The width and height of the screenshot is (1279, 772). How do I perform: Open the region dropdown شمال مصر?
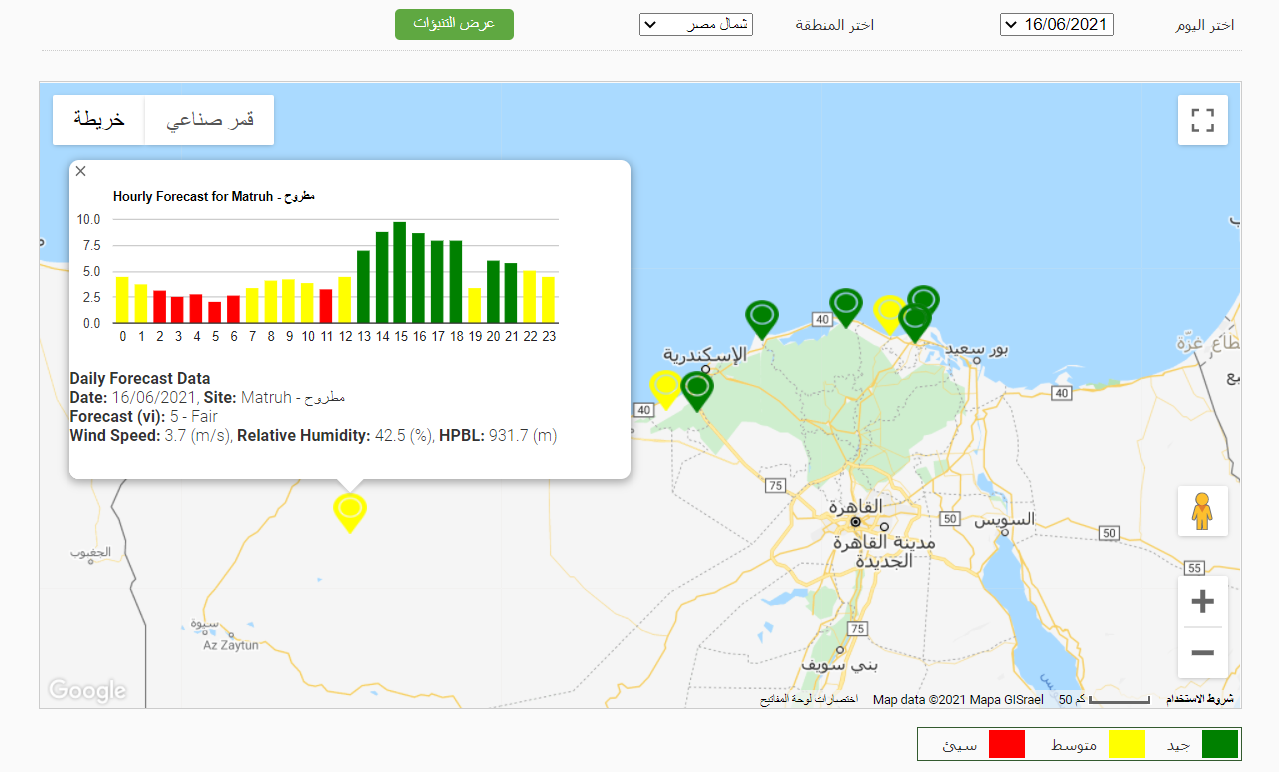695,25
